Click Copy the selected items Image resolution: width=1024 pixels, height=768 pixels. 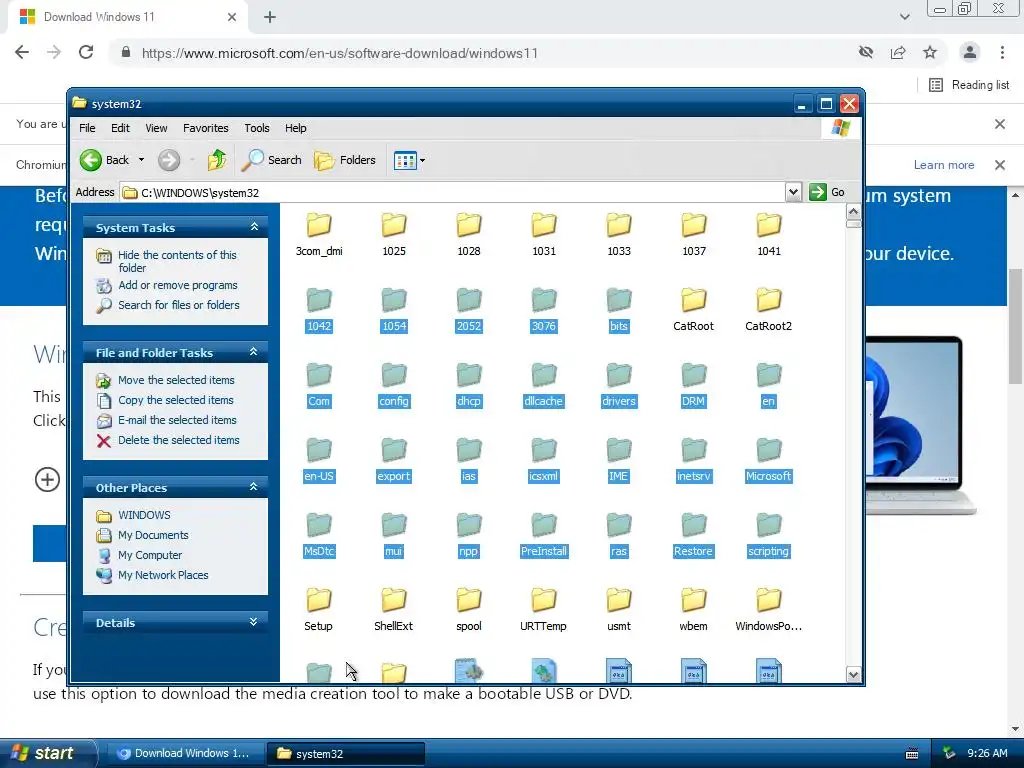coord(176,400)
